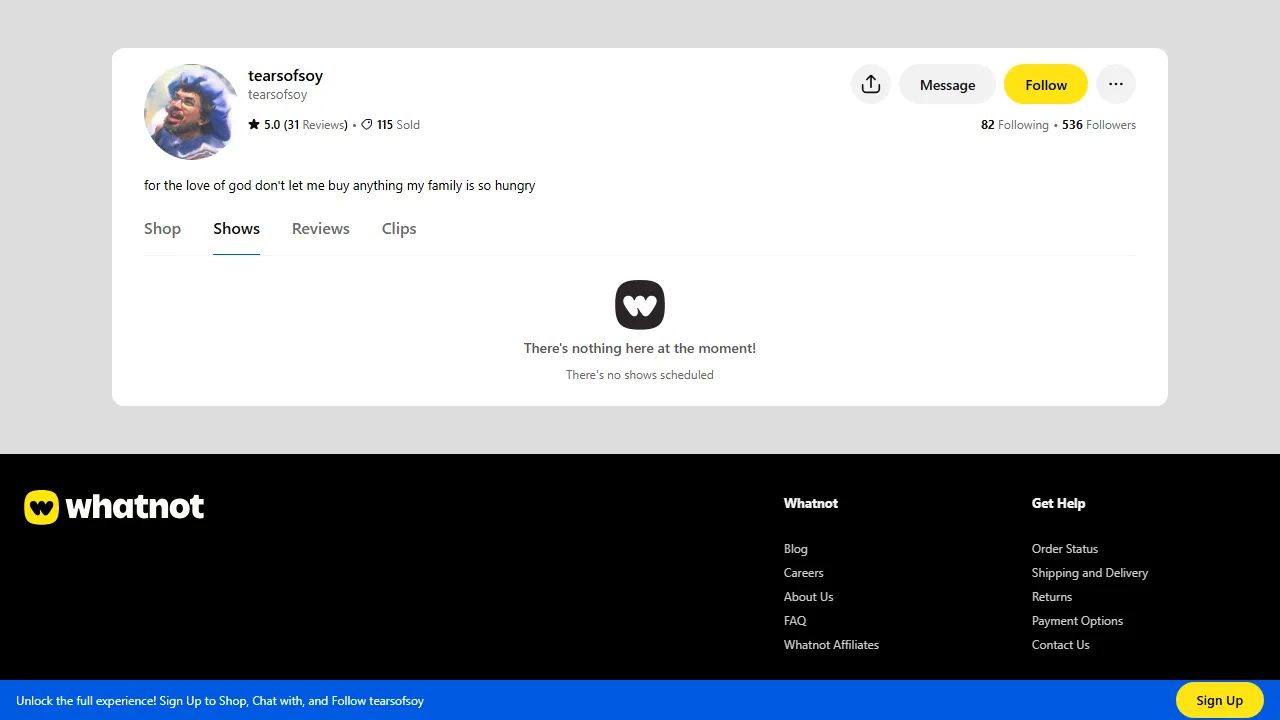The image size is (1280, 720).
Task: Click the 82 Following count
Action: [1014, 124]
